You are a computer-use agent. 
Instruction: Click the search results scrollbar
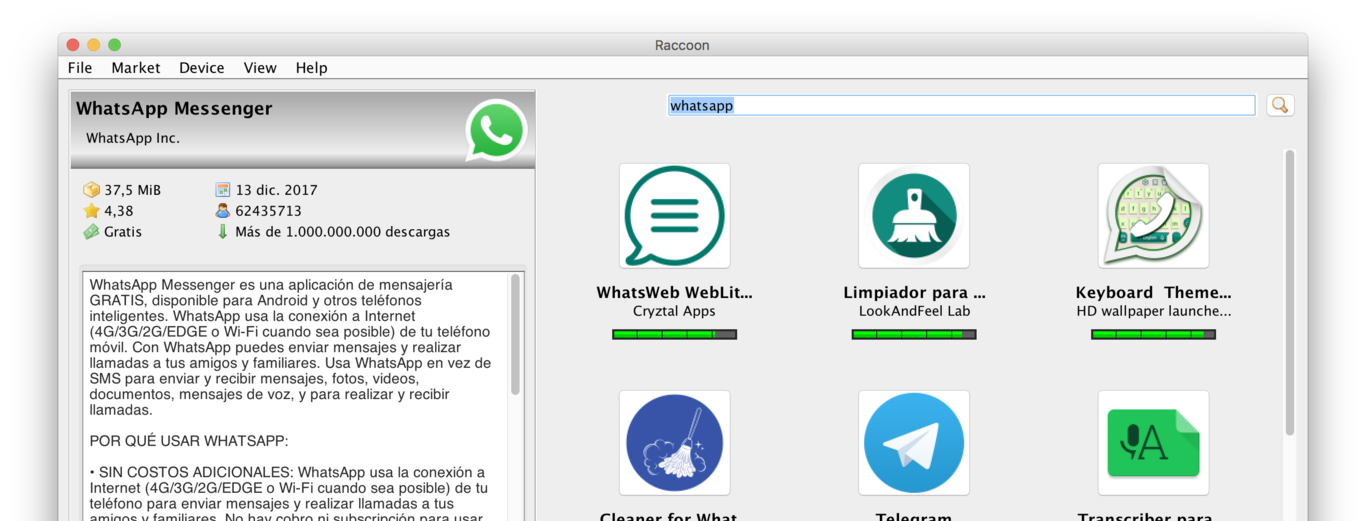point(1289,292)
